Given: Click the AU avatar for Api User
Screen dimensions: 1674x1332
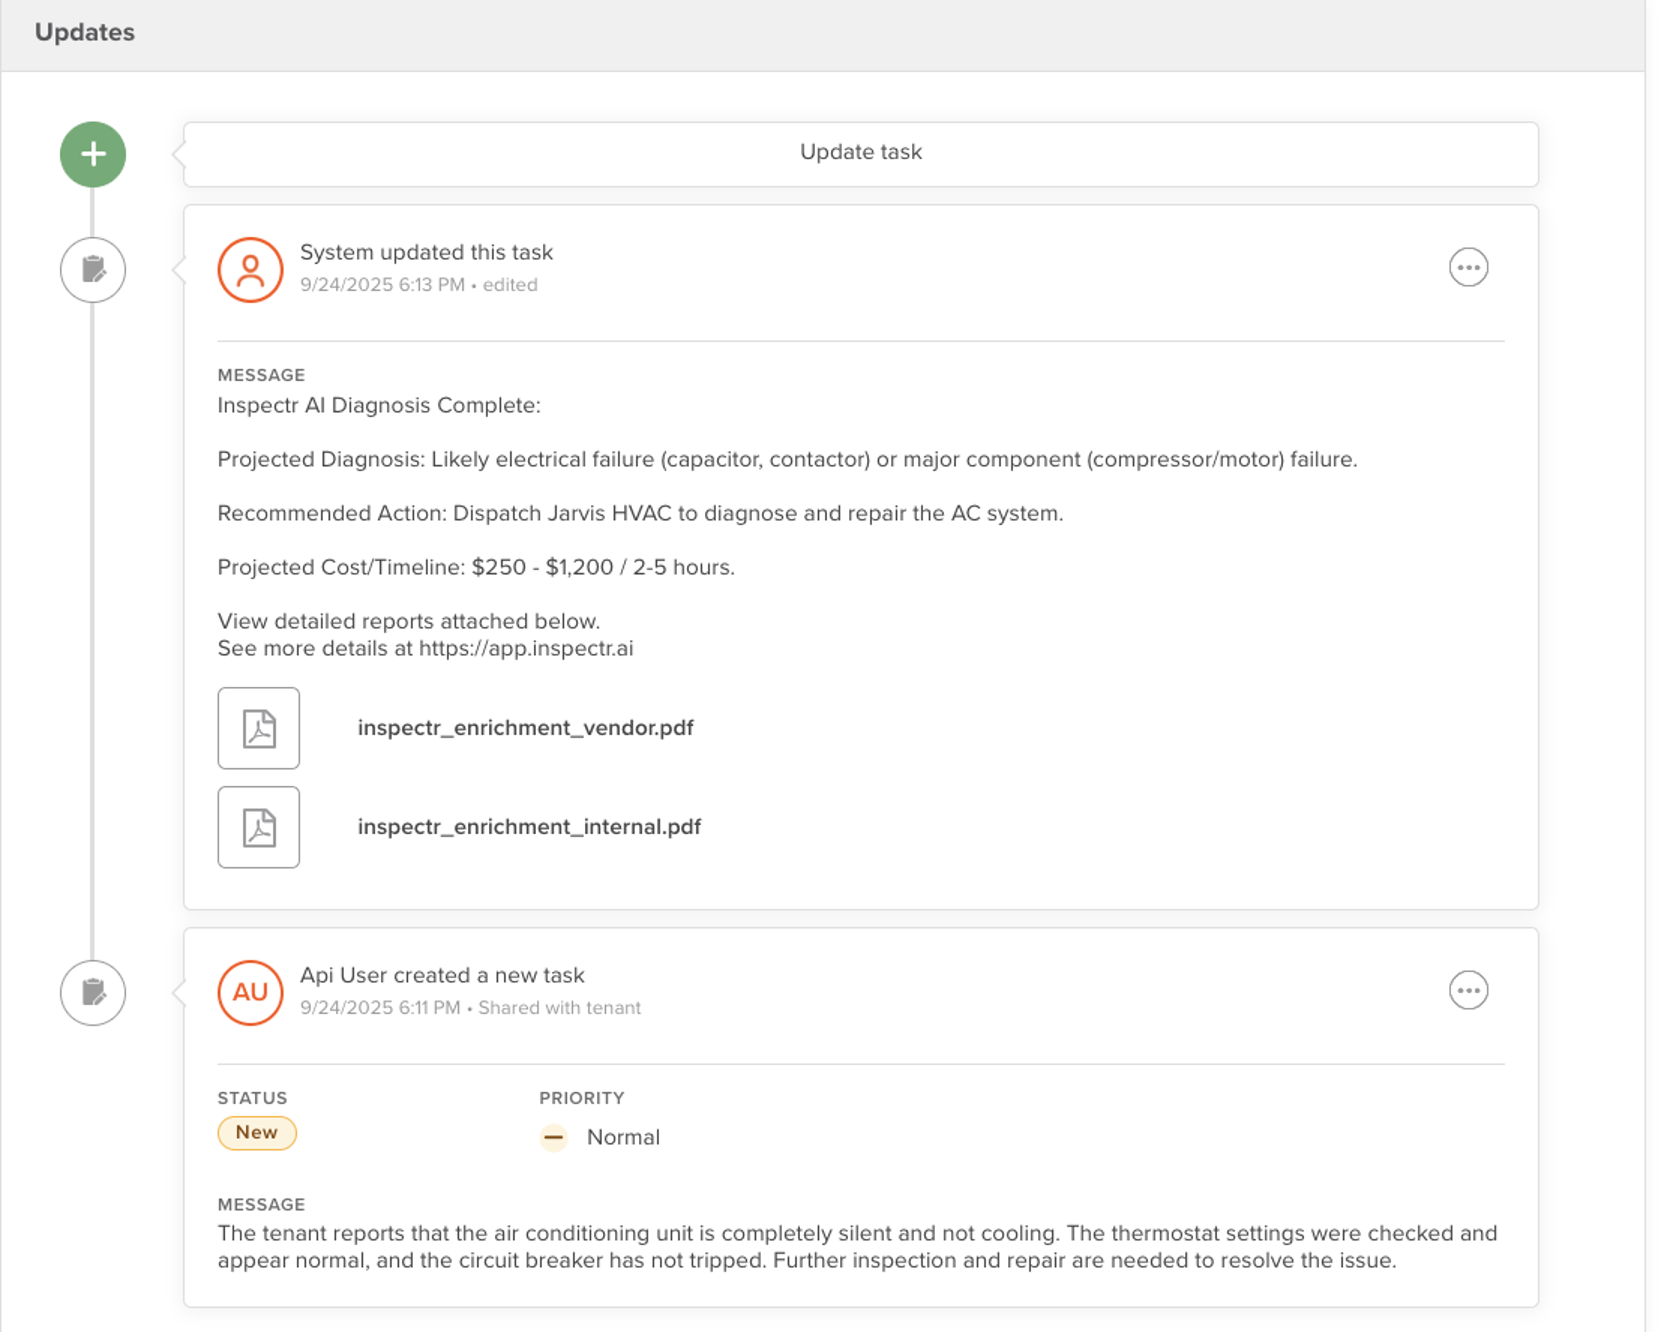Looking at the screenshot, I should (x=250, y=992).
